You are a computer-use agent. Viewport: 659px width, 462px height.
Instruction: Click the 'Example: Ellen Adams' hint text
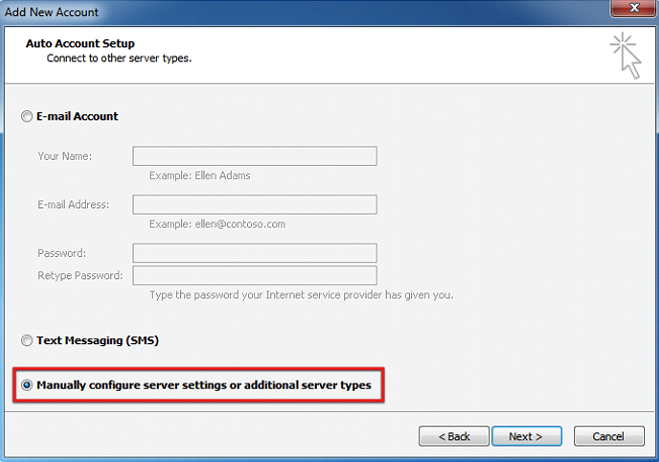(200, 175)
